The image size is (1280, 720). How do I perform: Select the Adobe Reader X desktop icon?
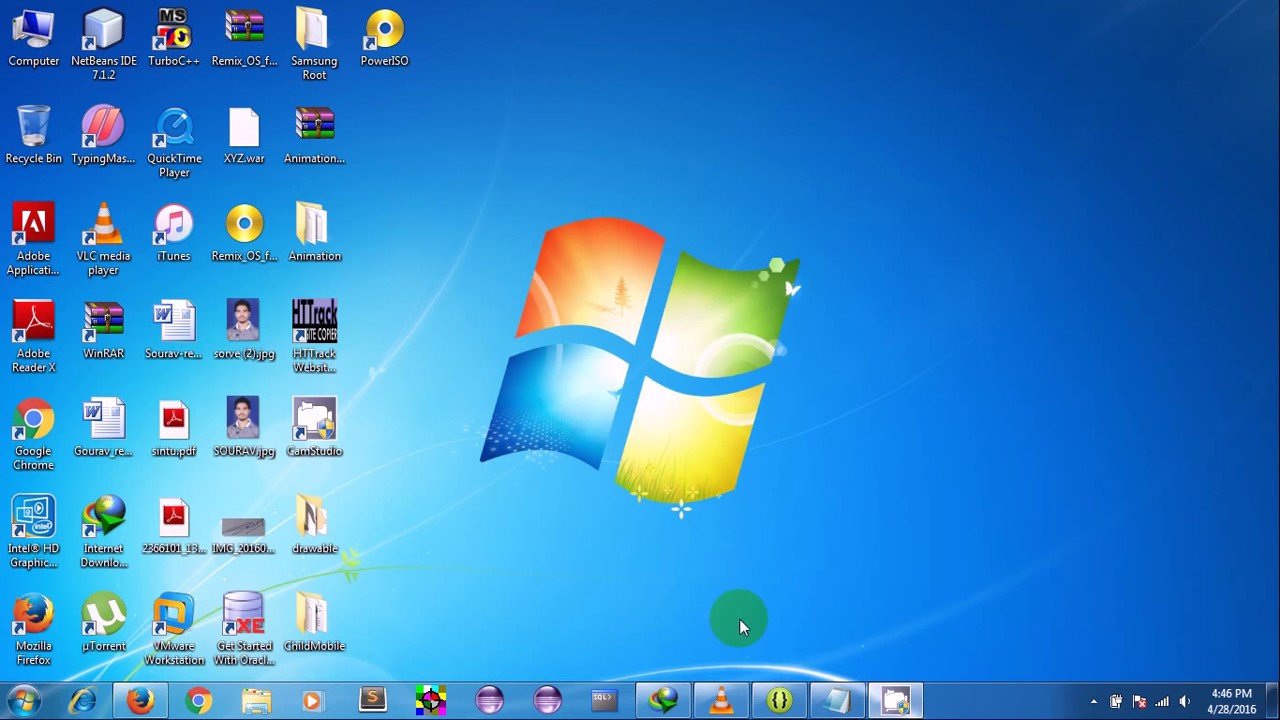pos(33,338)
